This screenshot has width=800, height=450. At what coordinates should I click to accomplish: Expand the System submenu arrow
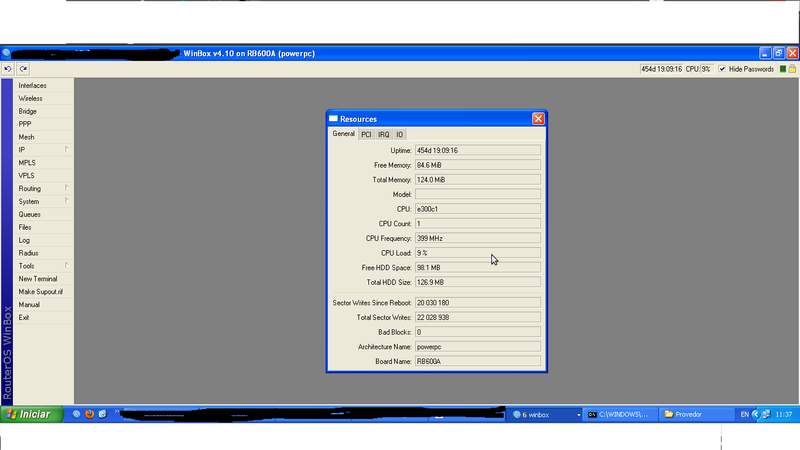pyautogui.click(x=67, y=201)
